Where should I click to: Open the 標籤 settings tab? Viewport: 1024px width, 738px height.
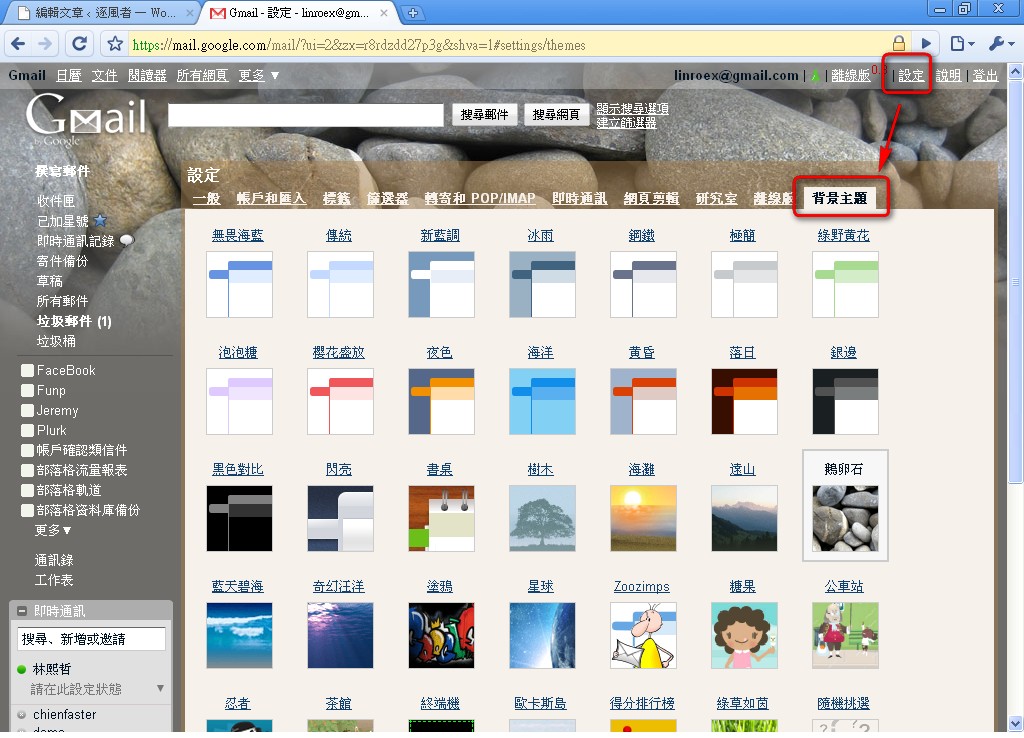point(336,198)
